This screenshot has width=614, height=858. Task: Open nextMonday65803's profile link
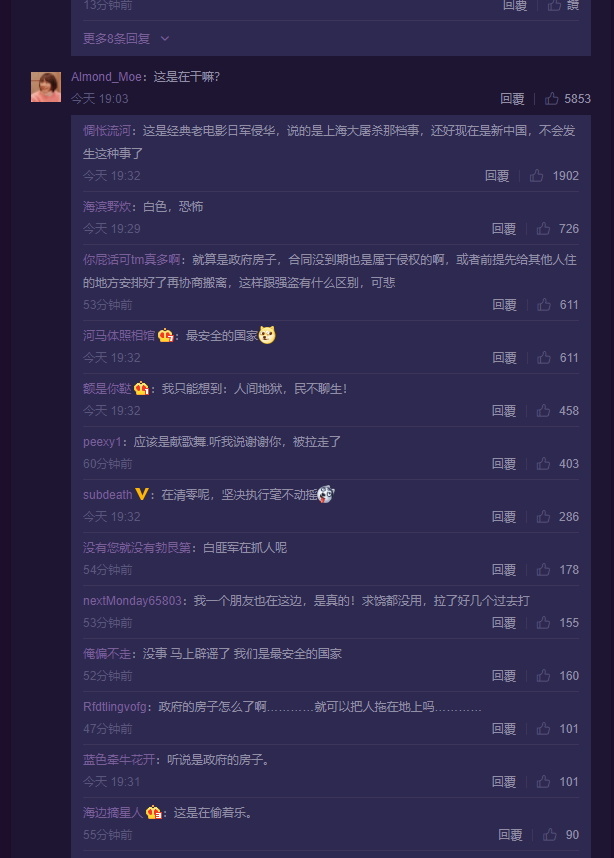click(132, 601)
